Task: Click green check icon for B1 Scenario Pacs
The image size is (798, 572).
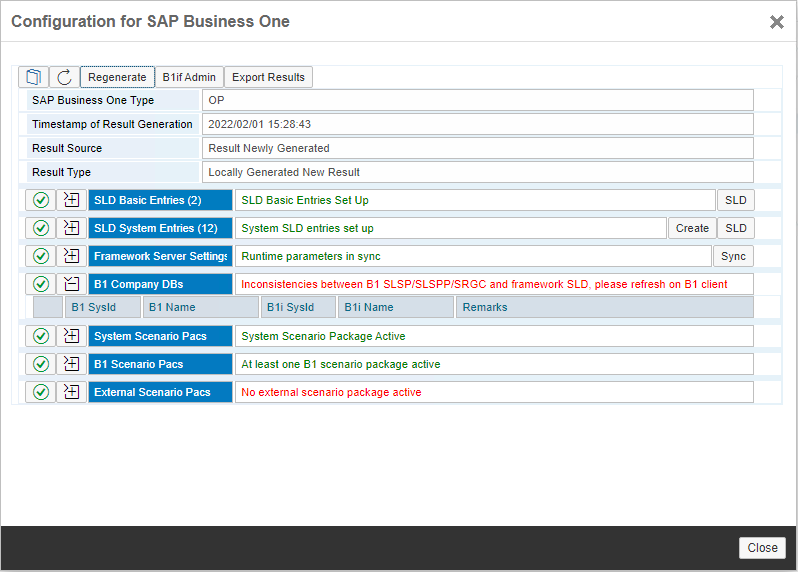Action: 41,364
